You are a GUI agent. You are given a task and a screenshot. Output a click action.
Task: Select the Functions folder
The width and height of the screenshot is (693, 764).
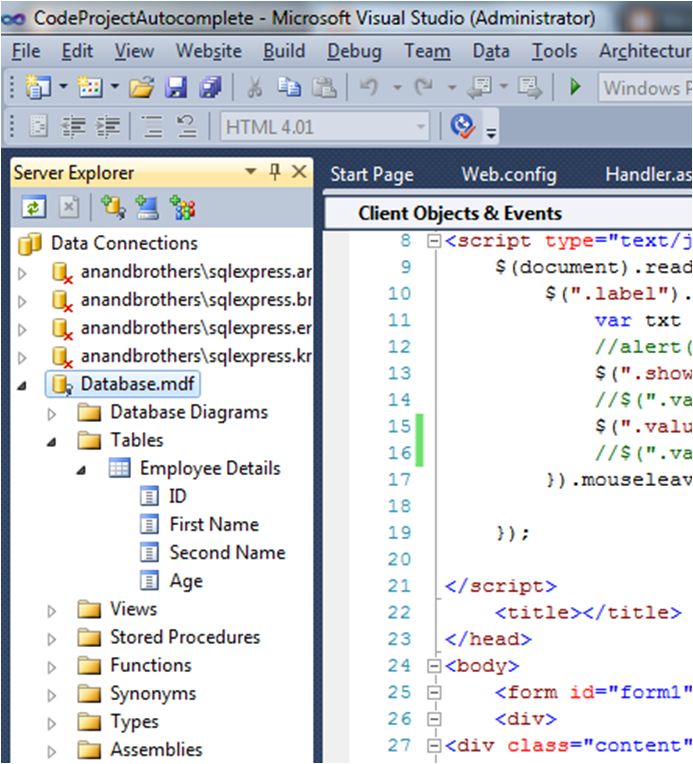click(x=151, y=666)
